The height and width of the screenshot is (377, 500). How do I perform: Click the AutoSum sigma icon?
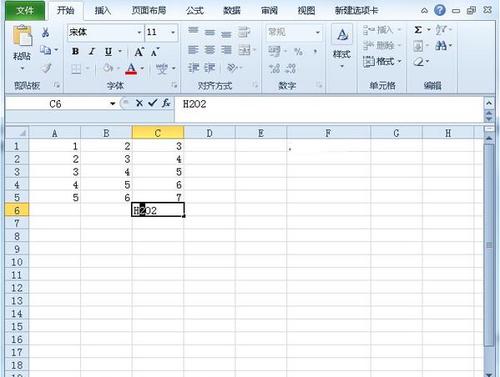pyautogui.click(x=418, y=30)
